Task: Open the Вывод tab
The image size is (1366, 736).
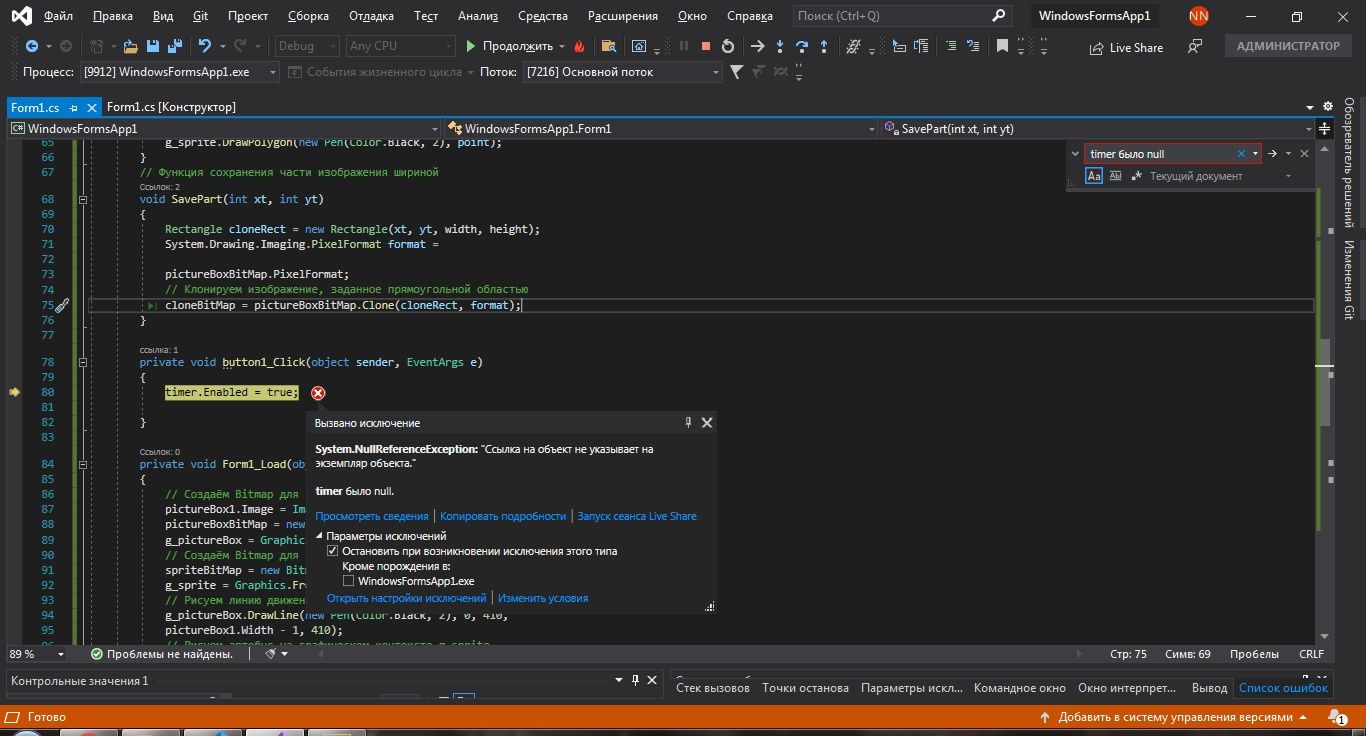Action: [x=1209, y=688]
